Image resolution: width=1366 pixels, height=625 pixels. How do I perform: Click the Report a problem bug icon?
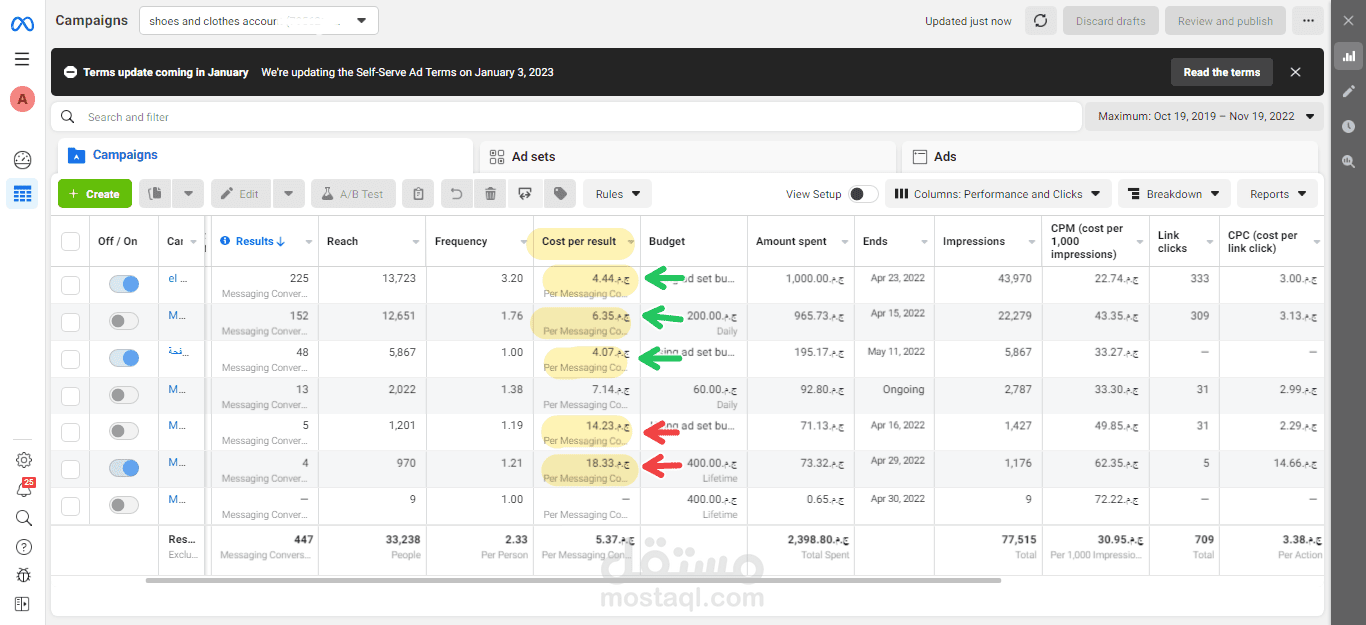(24, 575)
